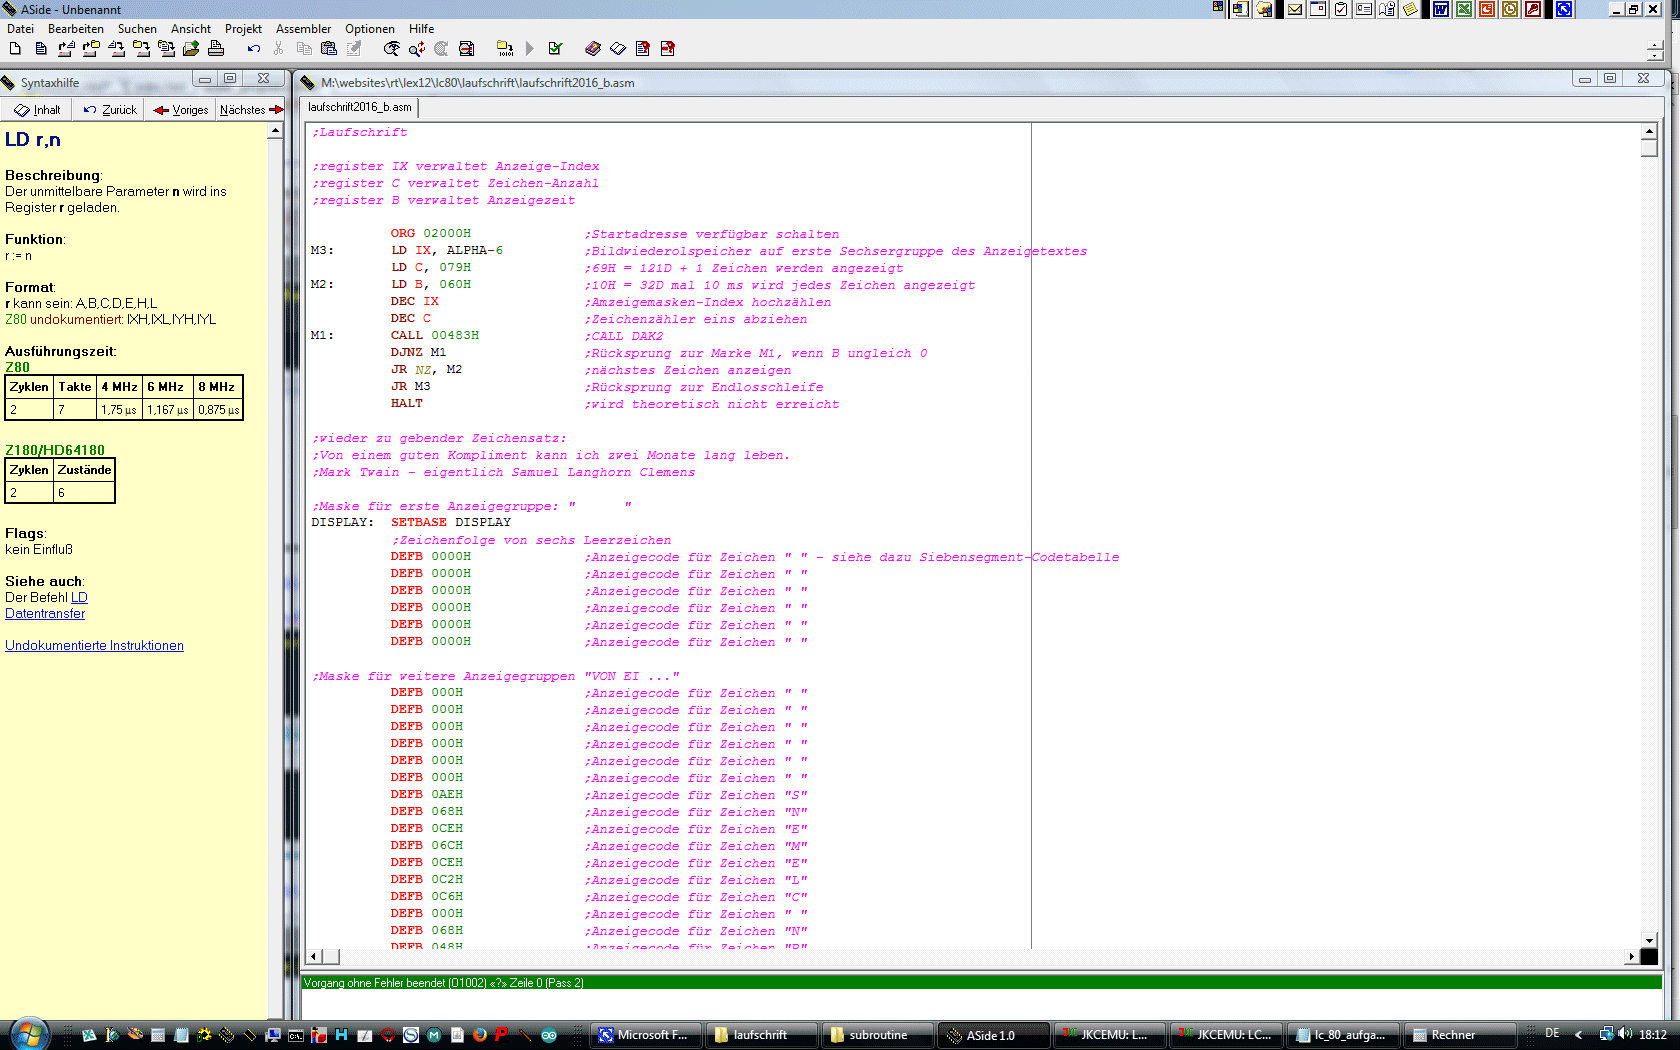1680x1050 pixels.
Task: Click the green open folder icon
Action: [x=191, y=48]
